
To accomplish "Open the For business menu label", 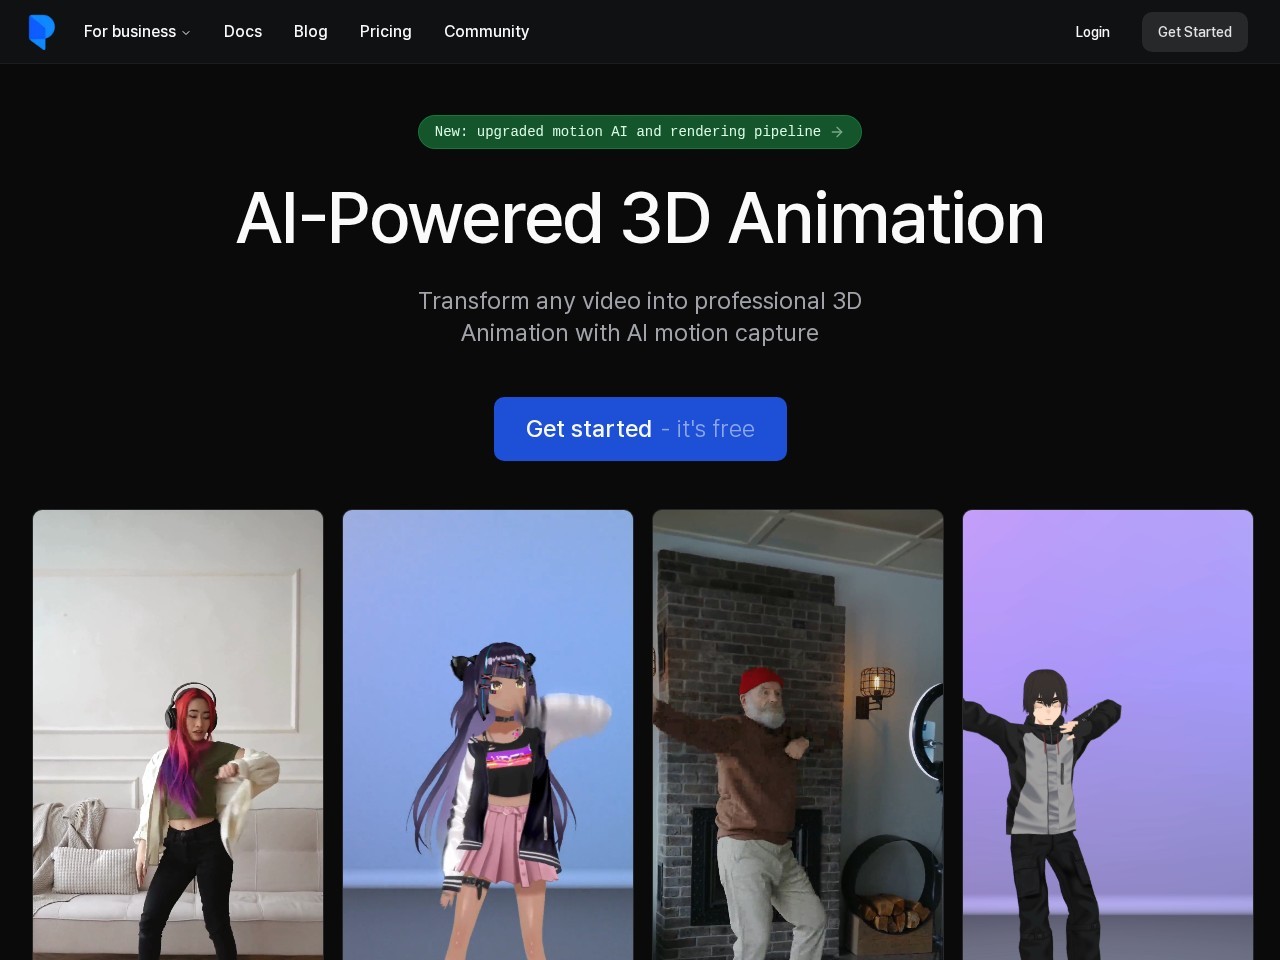I will coord(129,32).
